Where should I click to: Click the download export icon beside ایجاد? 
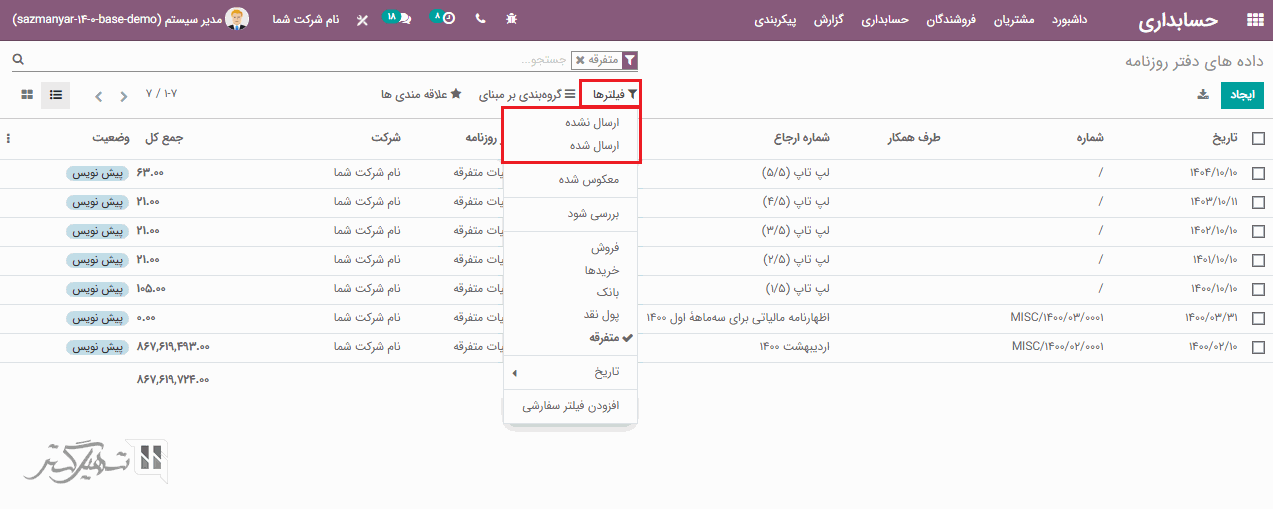pos(1202,95)
